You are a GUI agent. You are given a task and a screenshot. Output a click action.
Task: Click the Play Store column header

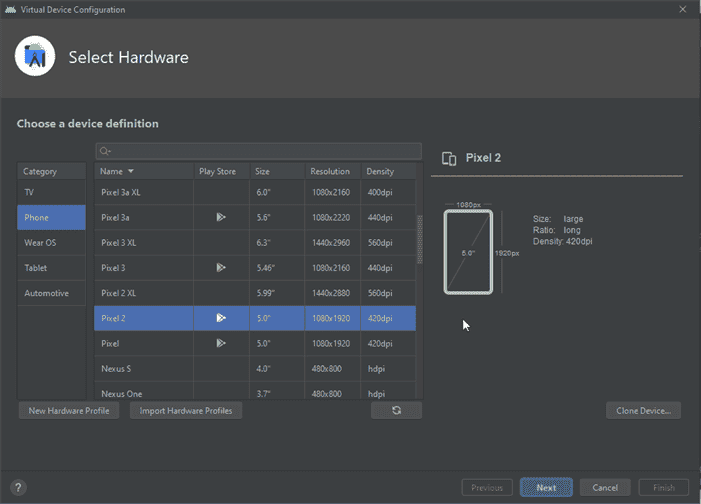(221, 171)
